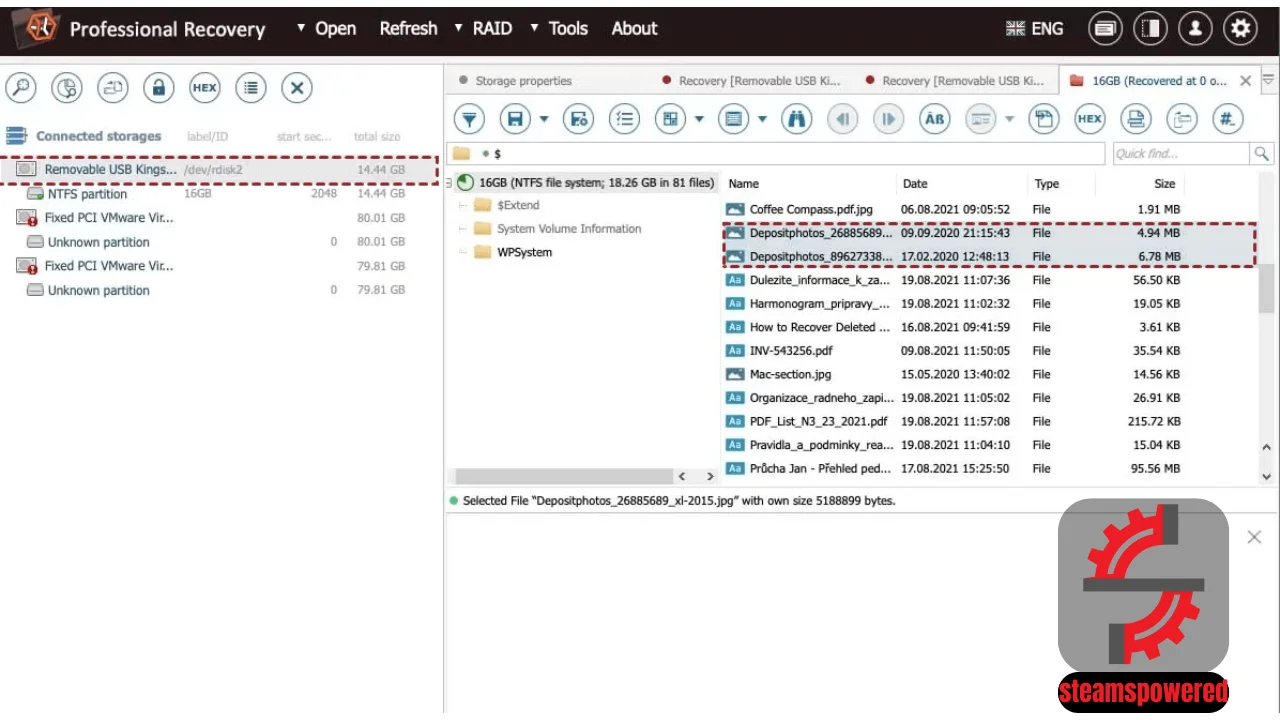
Task: Click the AB rename icon
Action: click(x=934, y=120)
